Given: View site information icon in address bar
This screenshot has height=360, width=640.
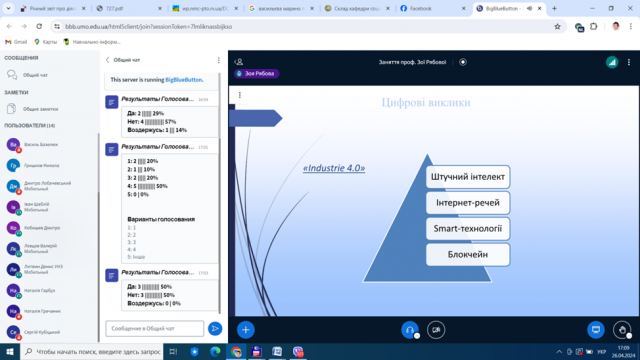Looking at the screenshot, I should click(x=57, y=27).
